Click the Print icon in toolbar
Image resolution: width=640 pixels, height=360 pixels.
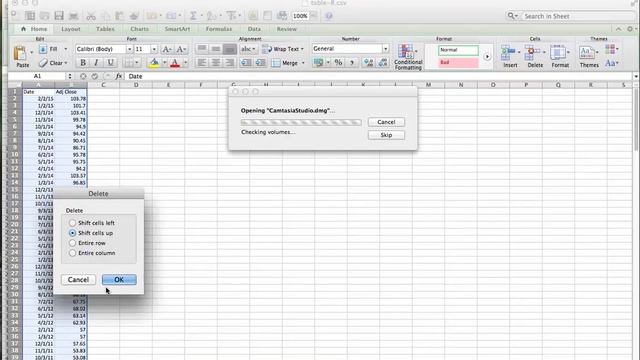[x=73, y=16]
